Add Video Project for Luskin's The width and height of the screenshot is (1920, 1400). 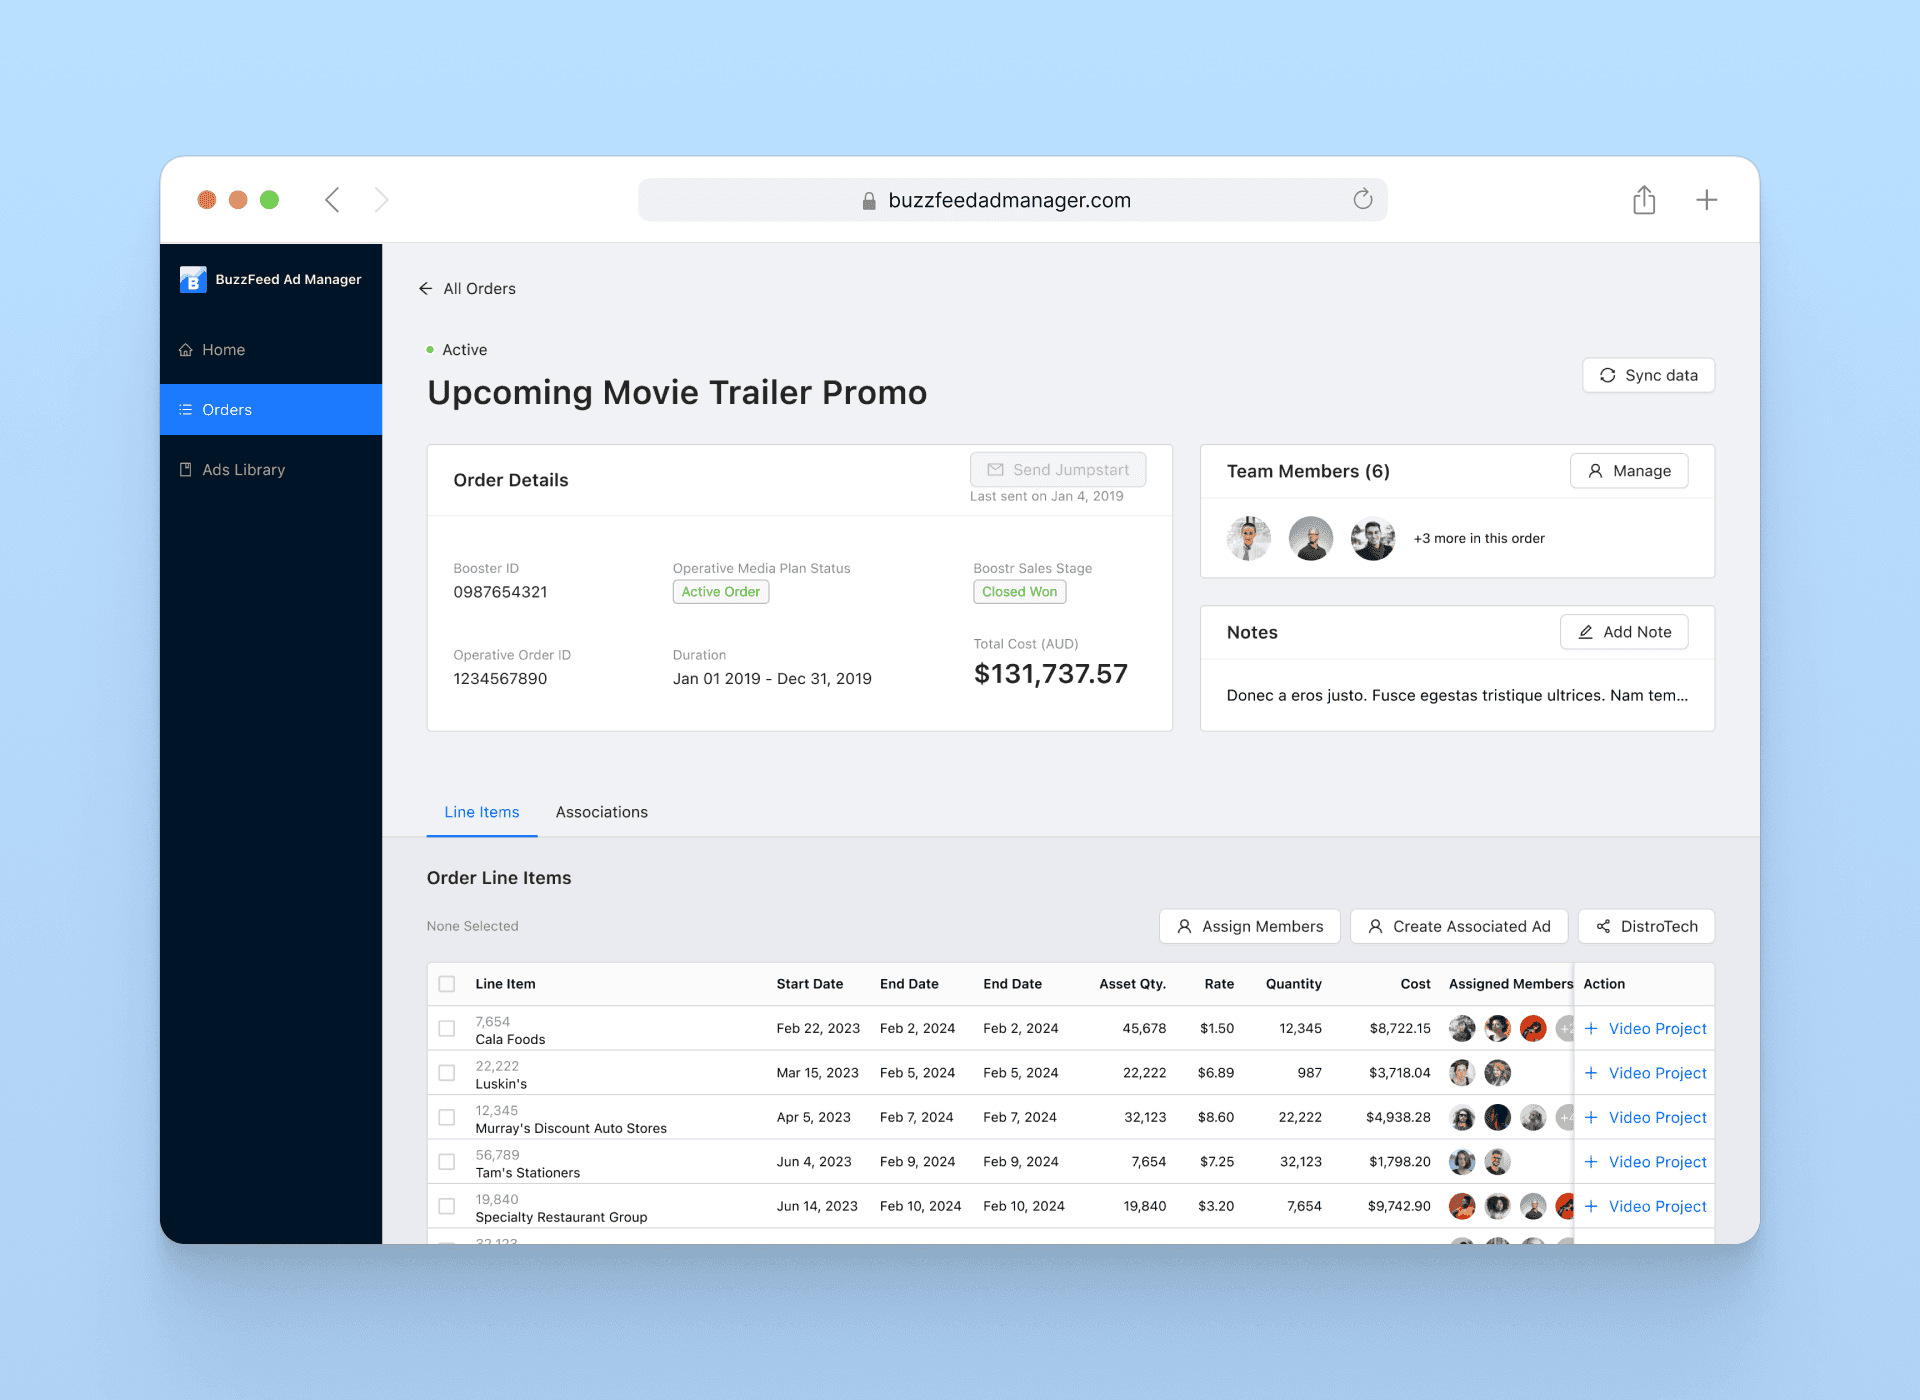[1646, 1073]
